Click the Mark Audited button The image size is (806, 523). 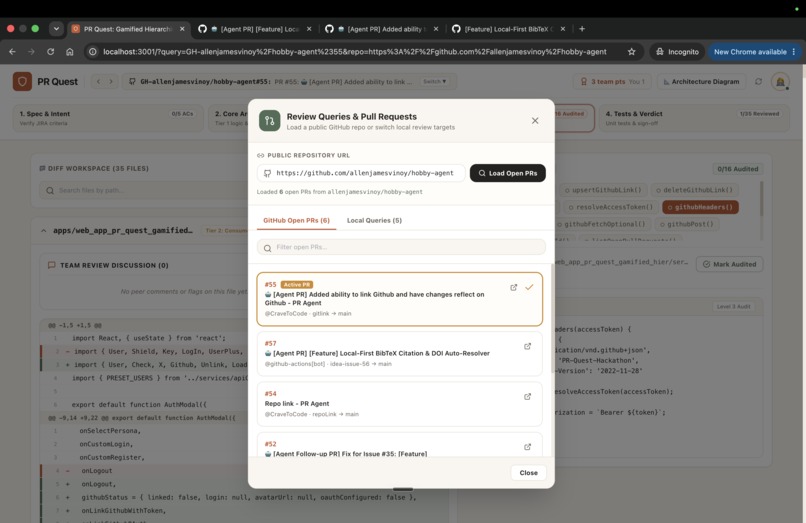tap(729, 264)
